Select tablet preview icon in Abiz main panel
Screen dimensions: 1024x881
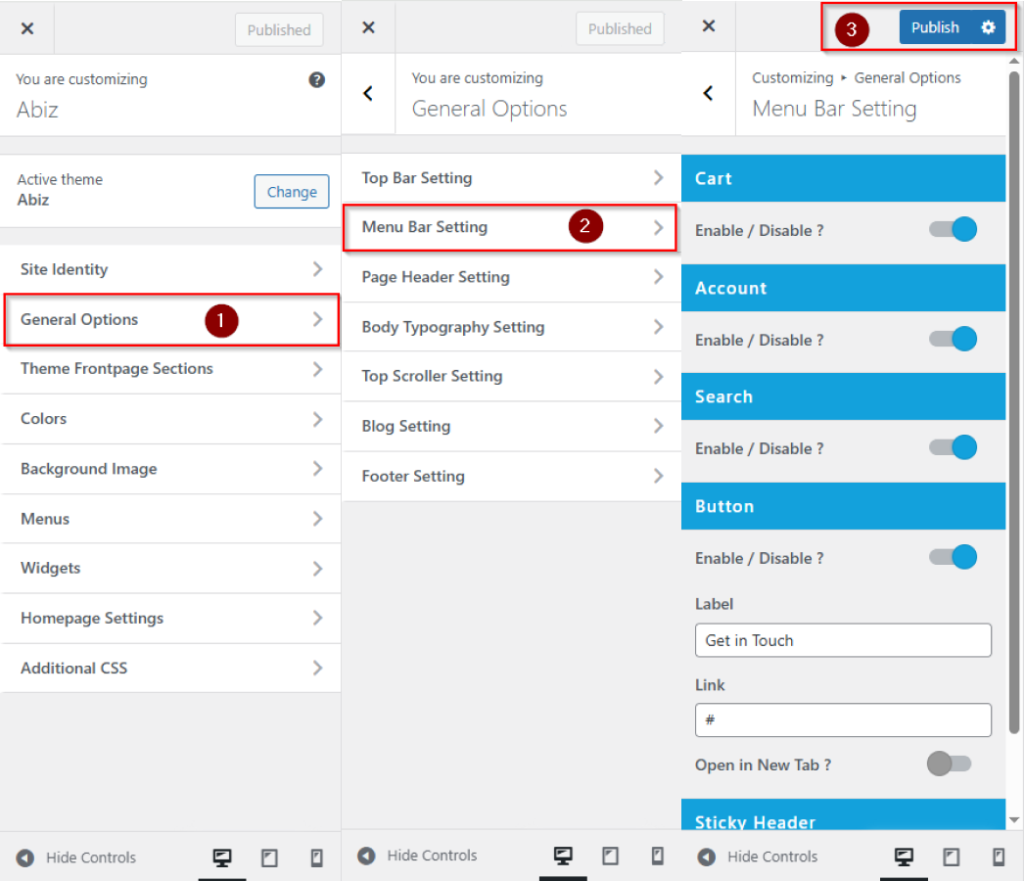coord(269,858)
